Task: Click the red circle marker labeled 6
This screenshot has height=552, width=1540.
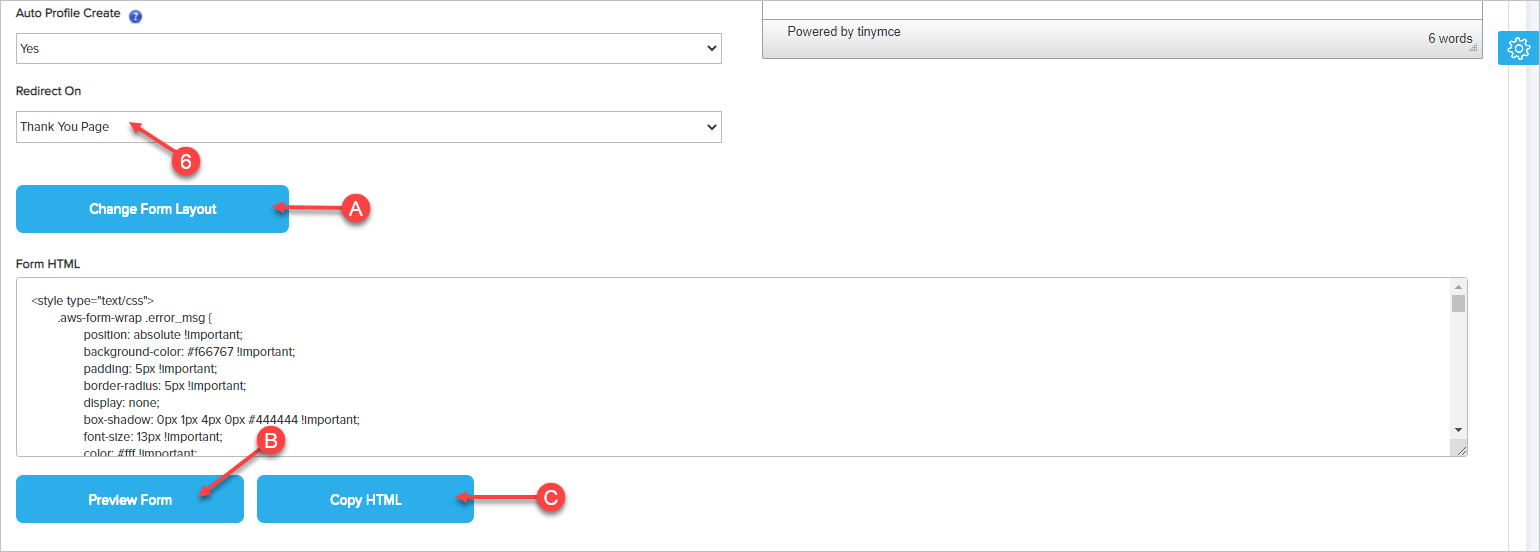Action: click(182, 163)
